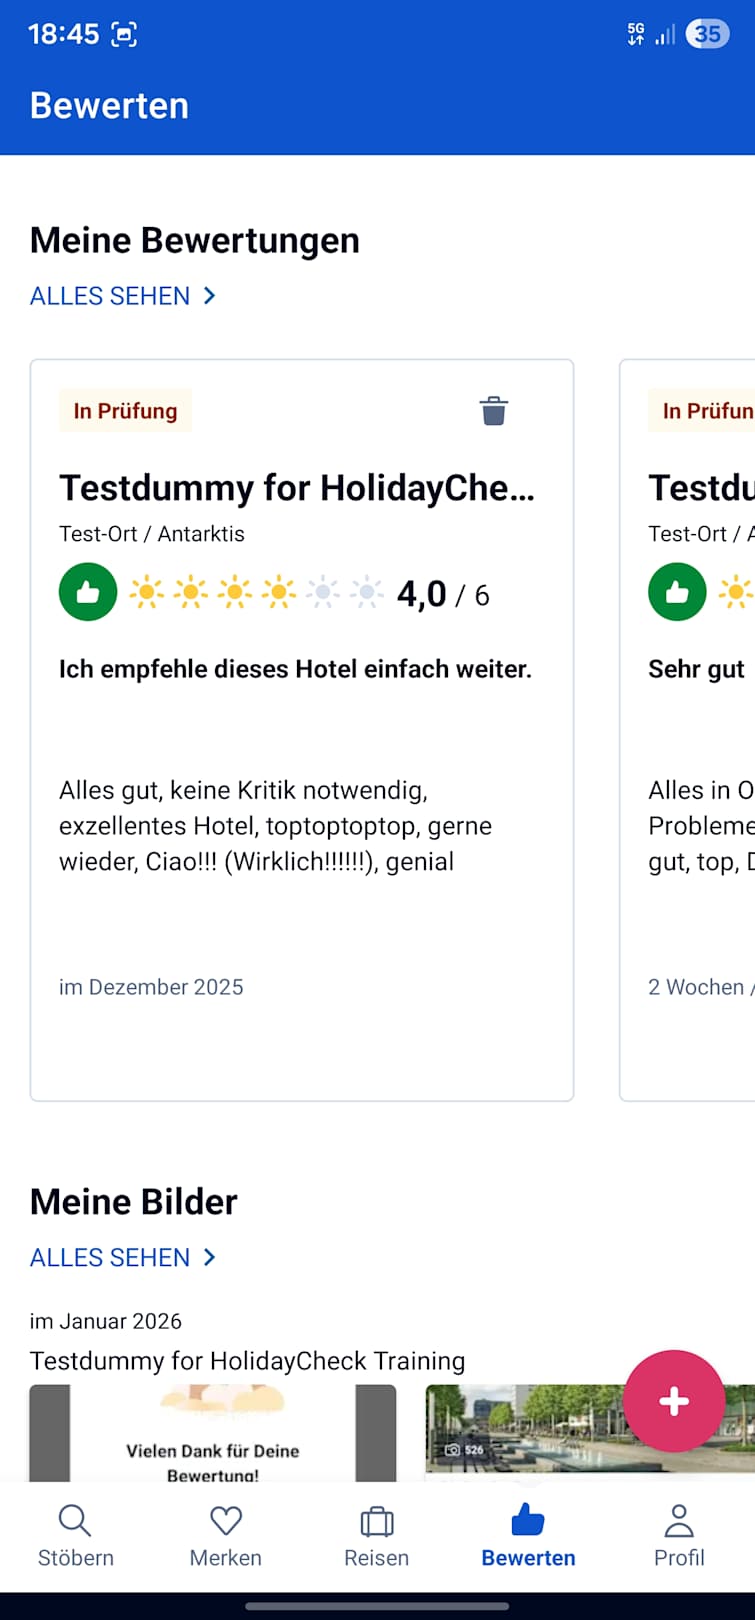Viewport: 755px width, 1620px height.
Task: Delete the Testdummy review via trash icon
Action: [x=494, y=411]
